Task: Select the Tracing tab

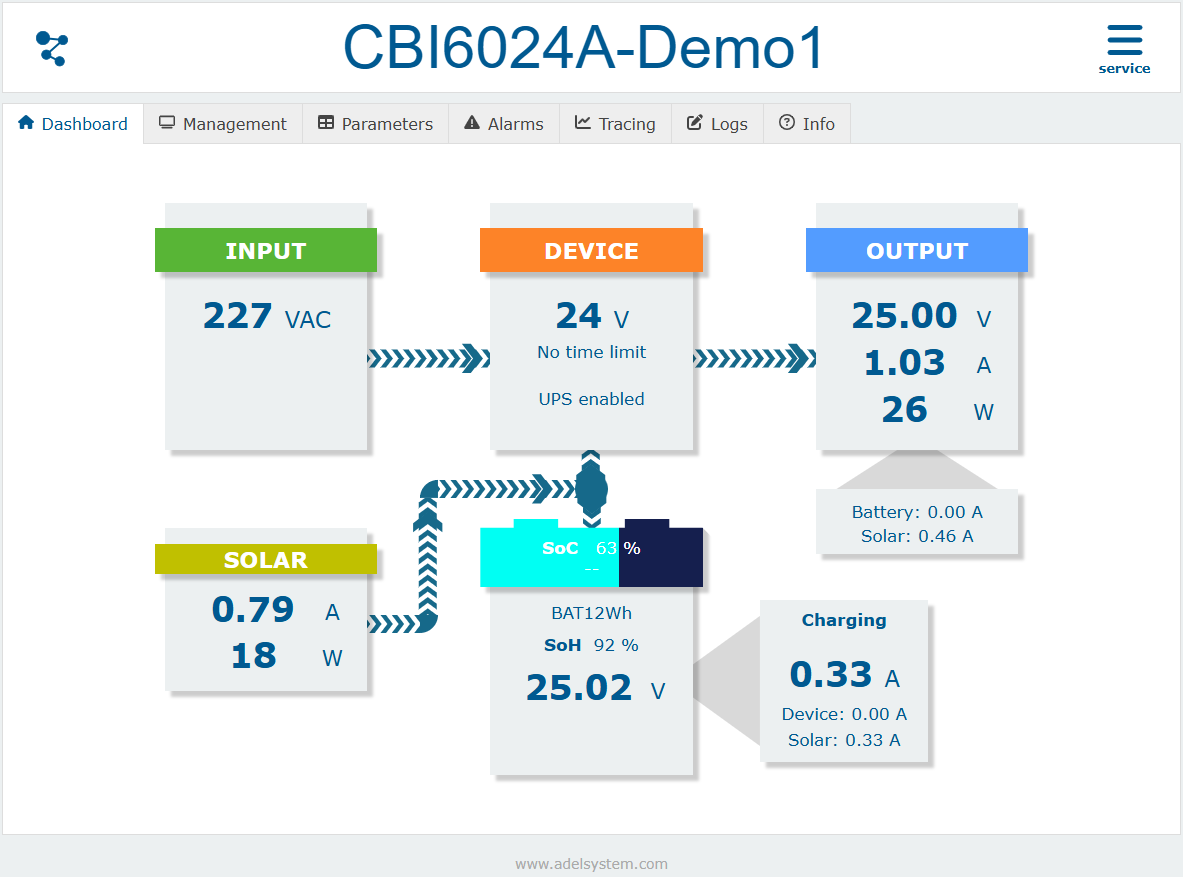Action: point(616,124)
